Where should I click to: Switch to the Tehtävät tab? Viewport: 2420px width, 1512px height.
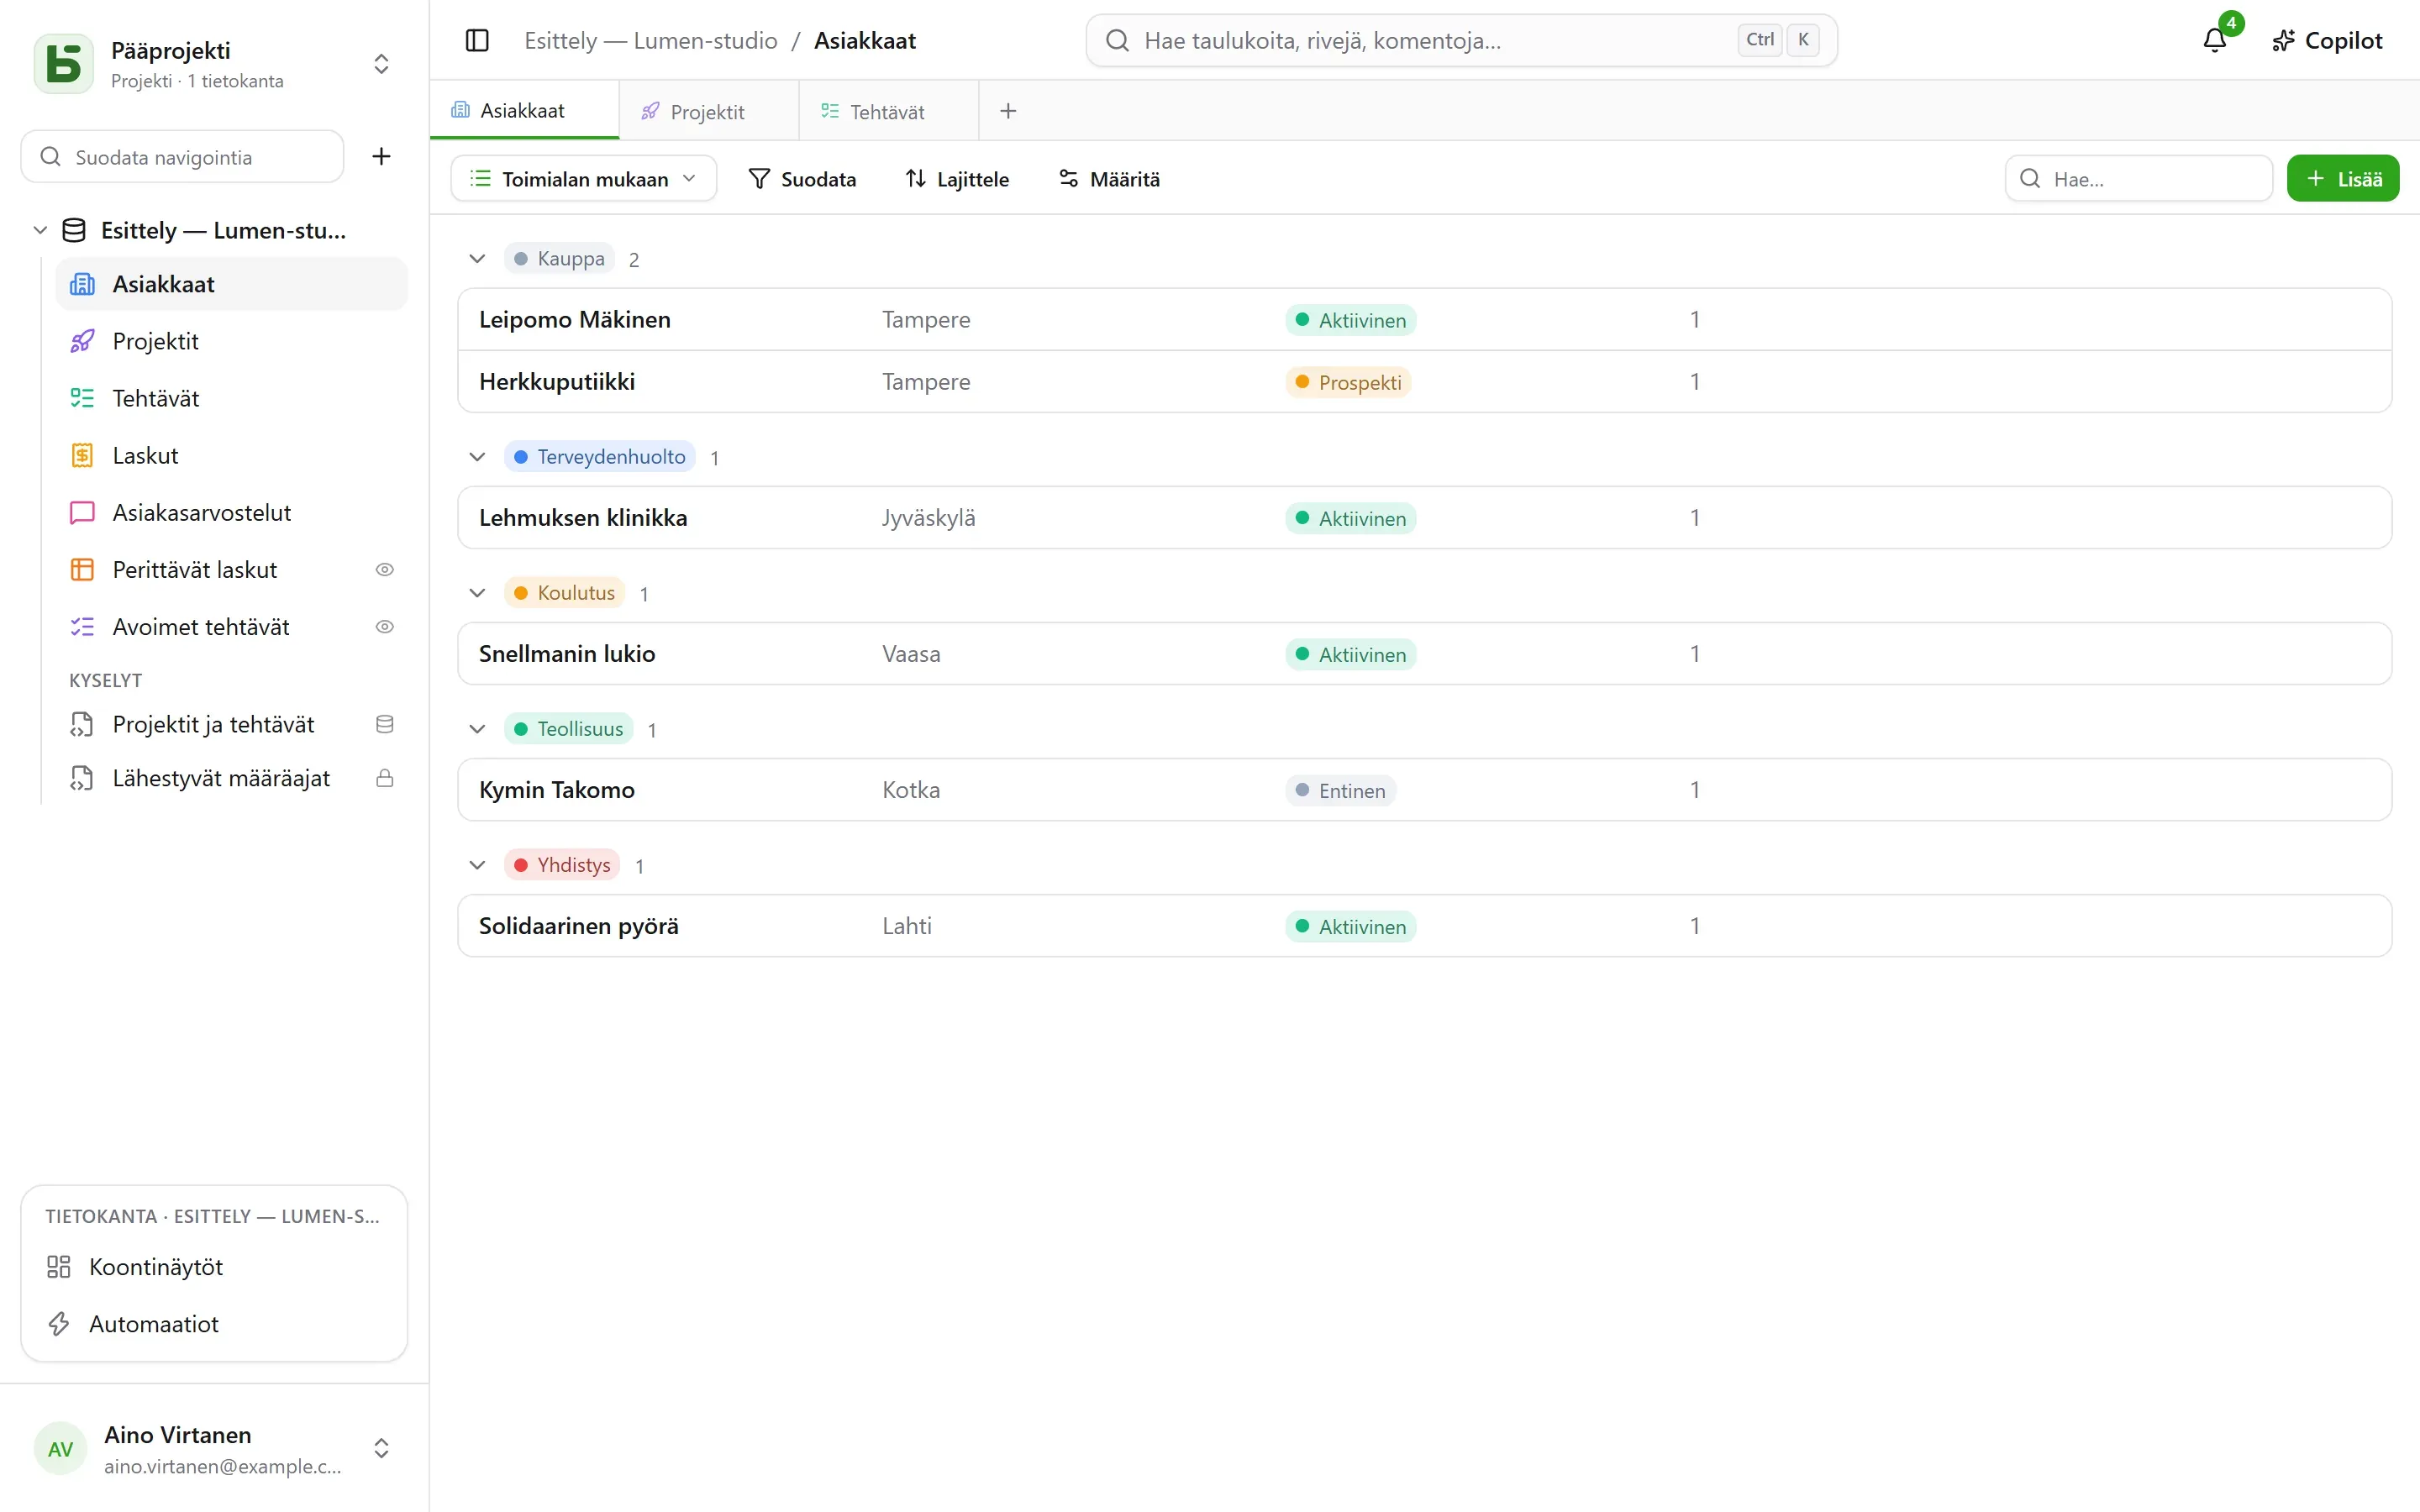click(x=888, y=111)
